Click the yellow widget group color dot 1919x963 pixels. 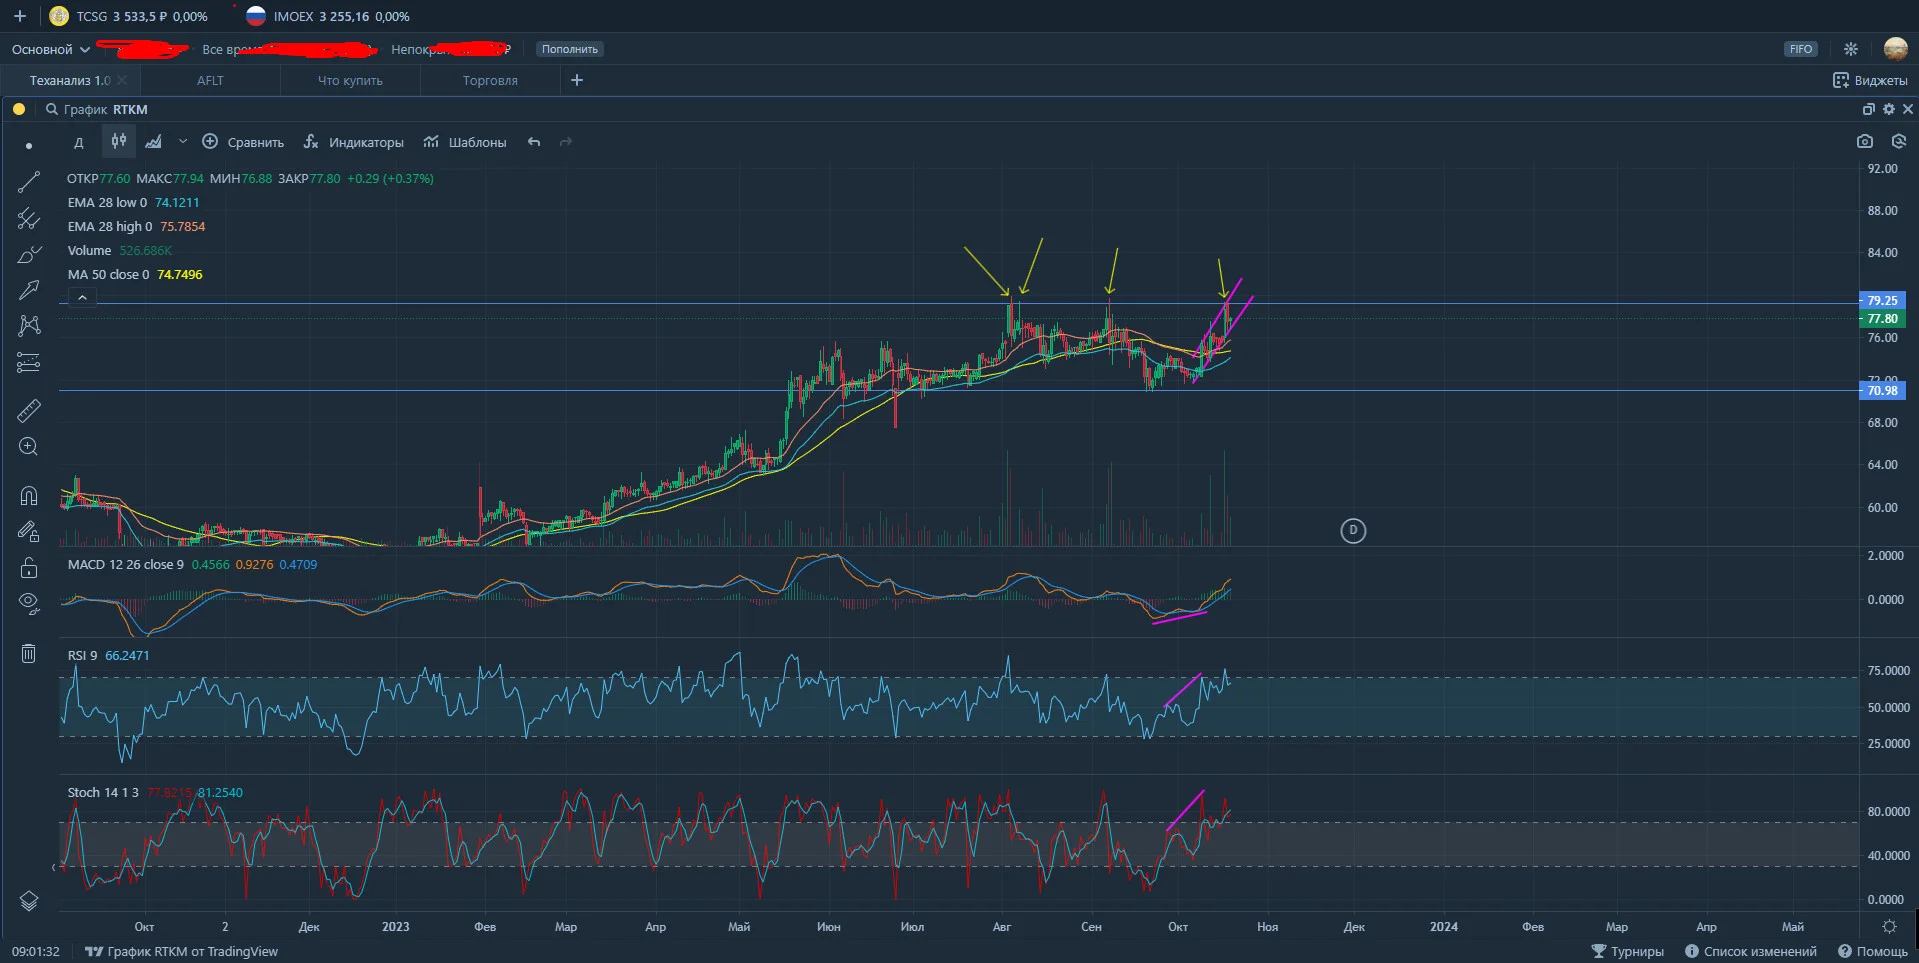point(18,109)
